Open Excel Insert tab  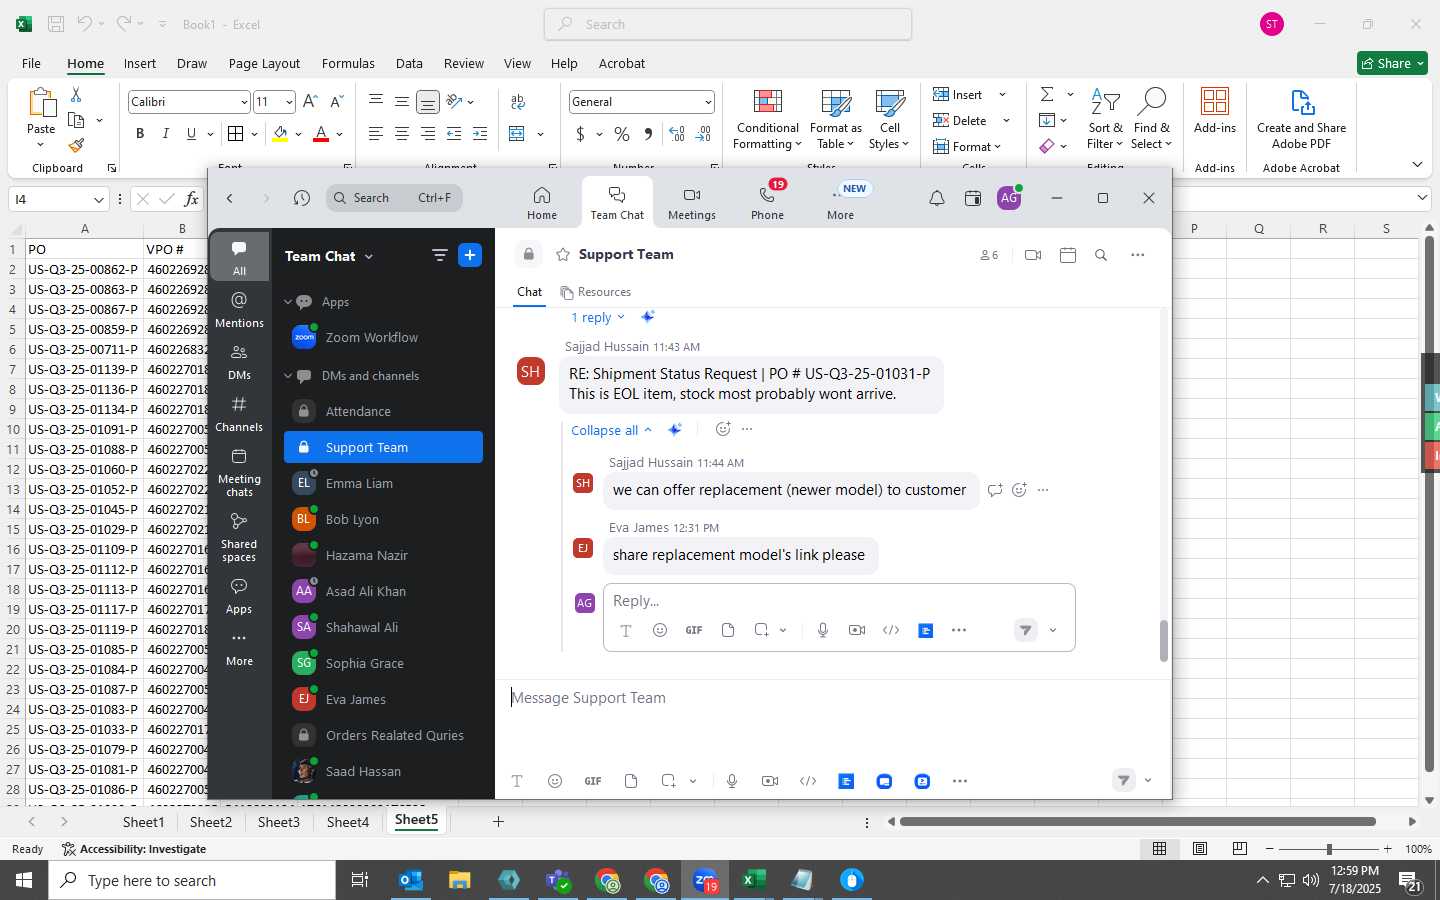click(x=140, y=63)
